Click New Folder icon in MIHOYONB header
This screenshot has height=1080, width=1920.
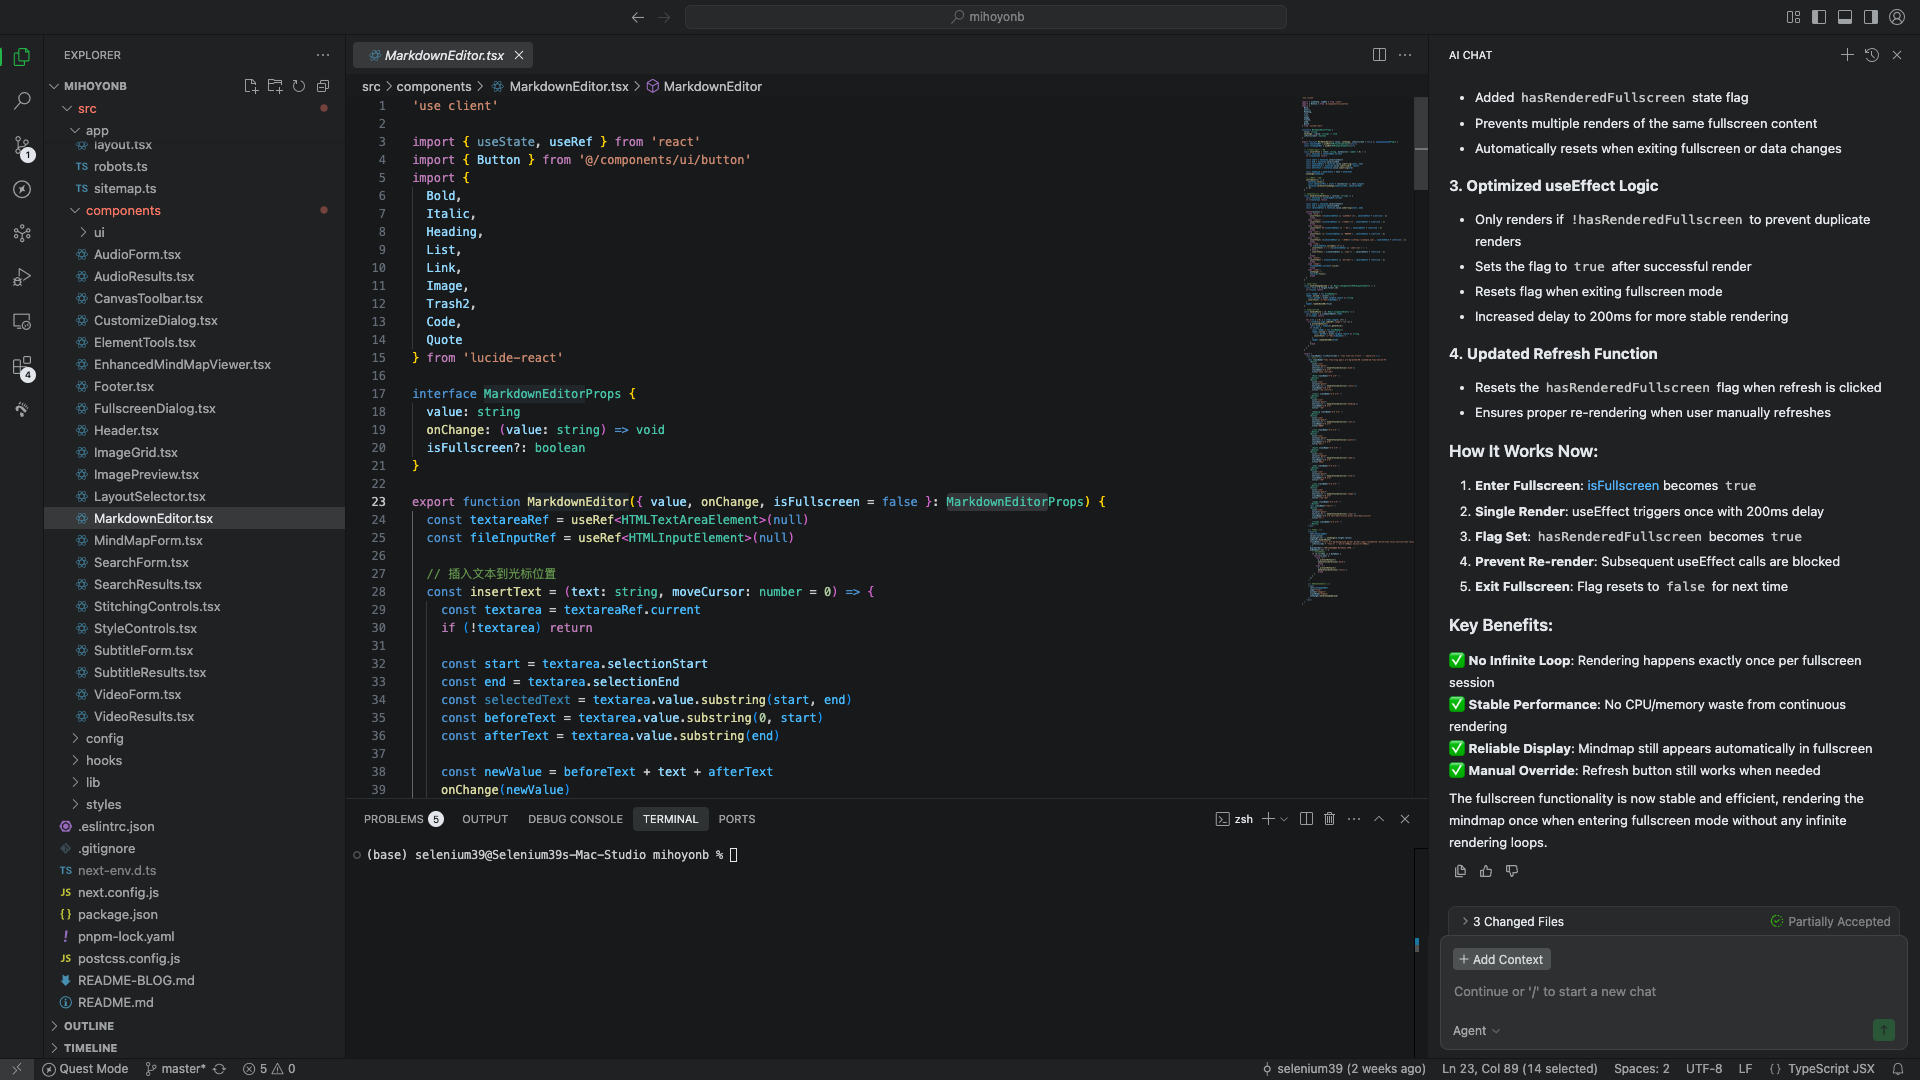coord(275,86)
